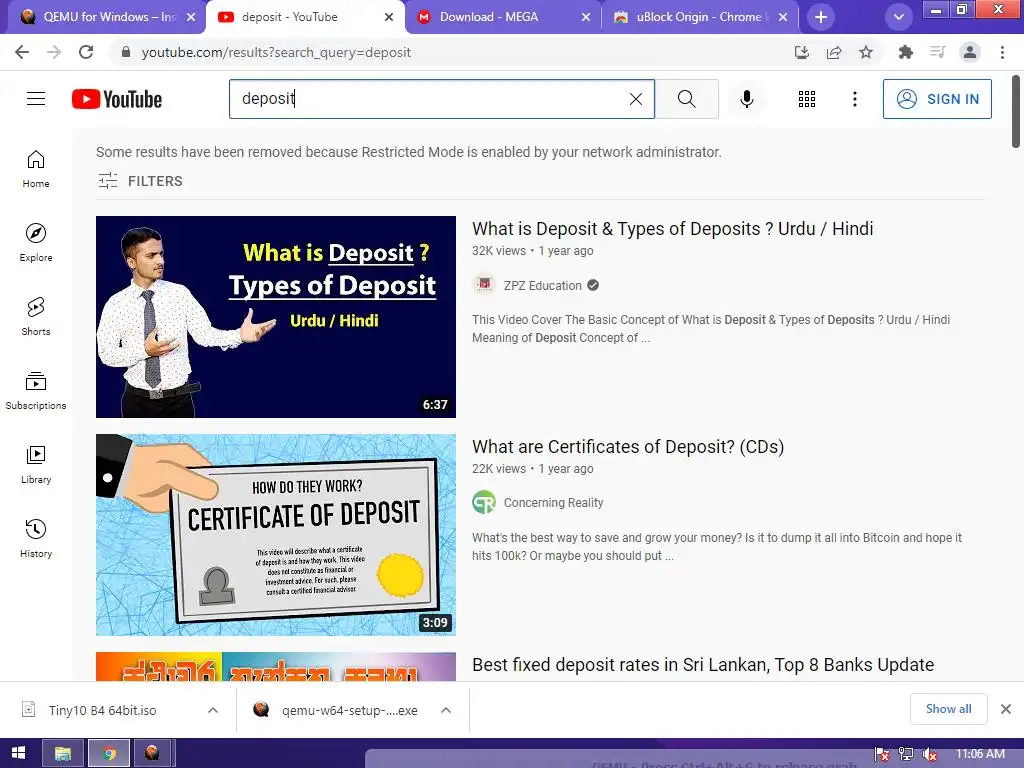Start voice search with microphone icon
The height and width of the screenshot is (768, 1024).
(x=746, y=99)
